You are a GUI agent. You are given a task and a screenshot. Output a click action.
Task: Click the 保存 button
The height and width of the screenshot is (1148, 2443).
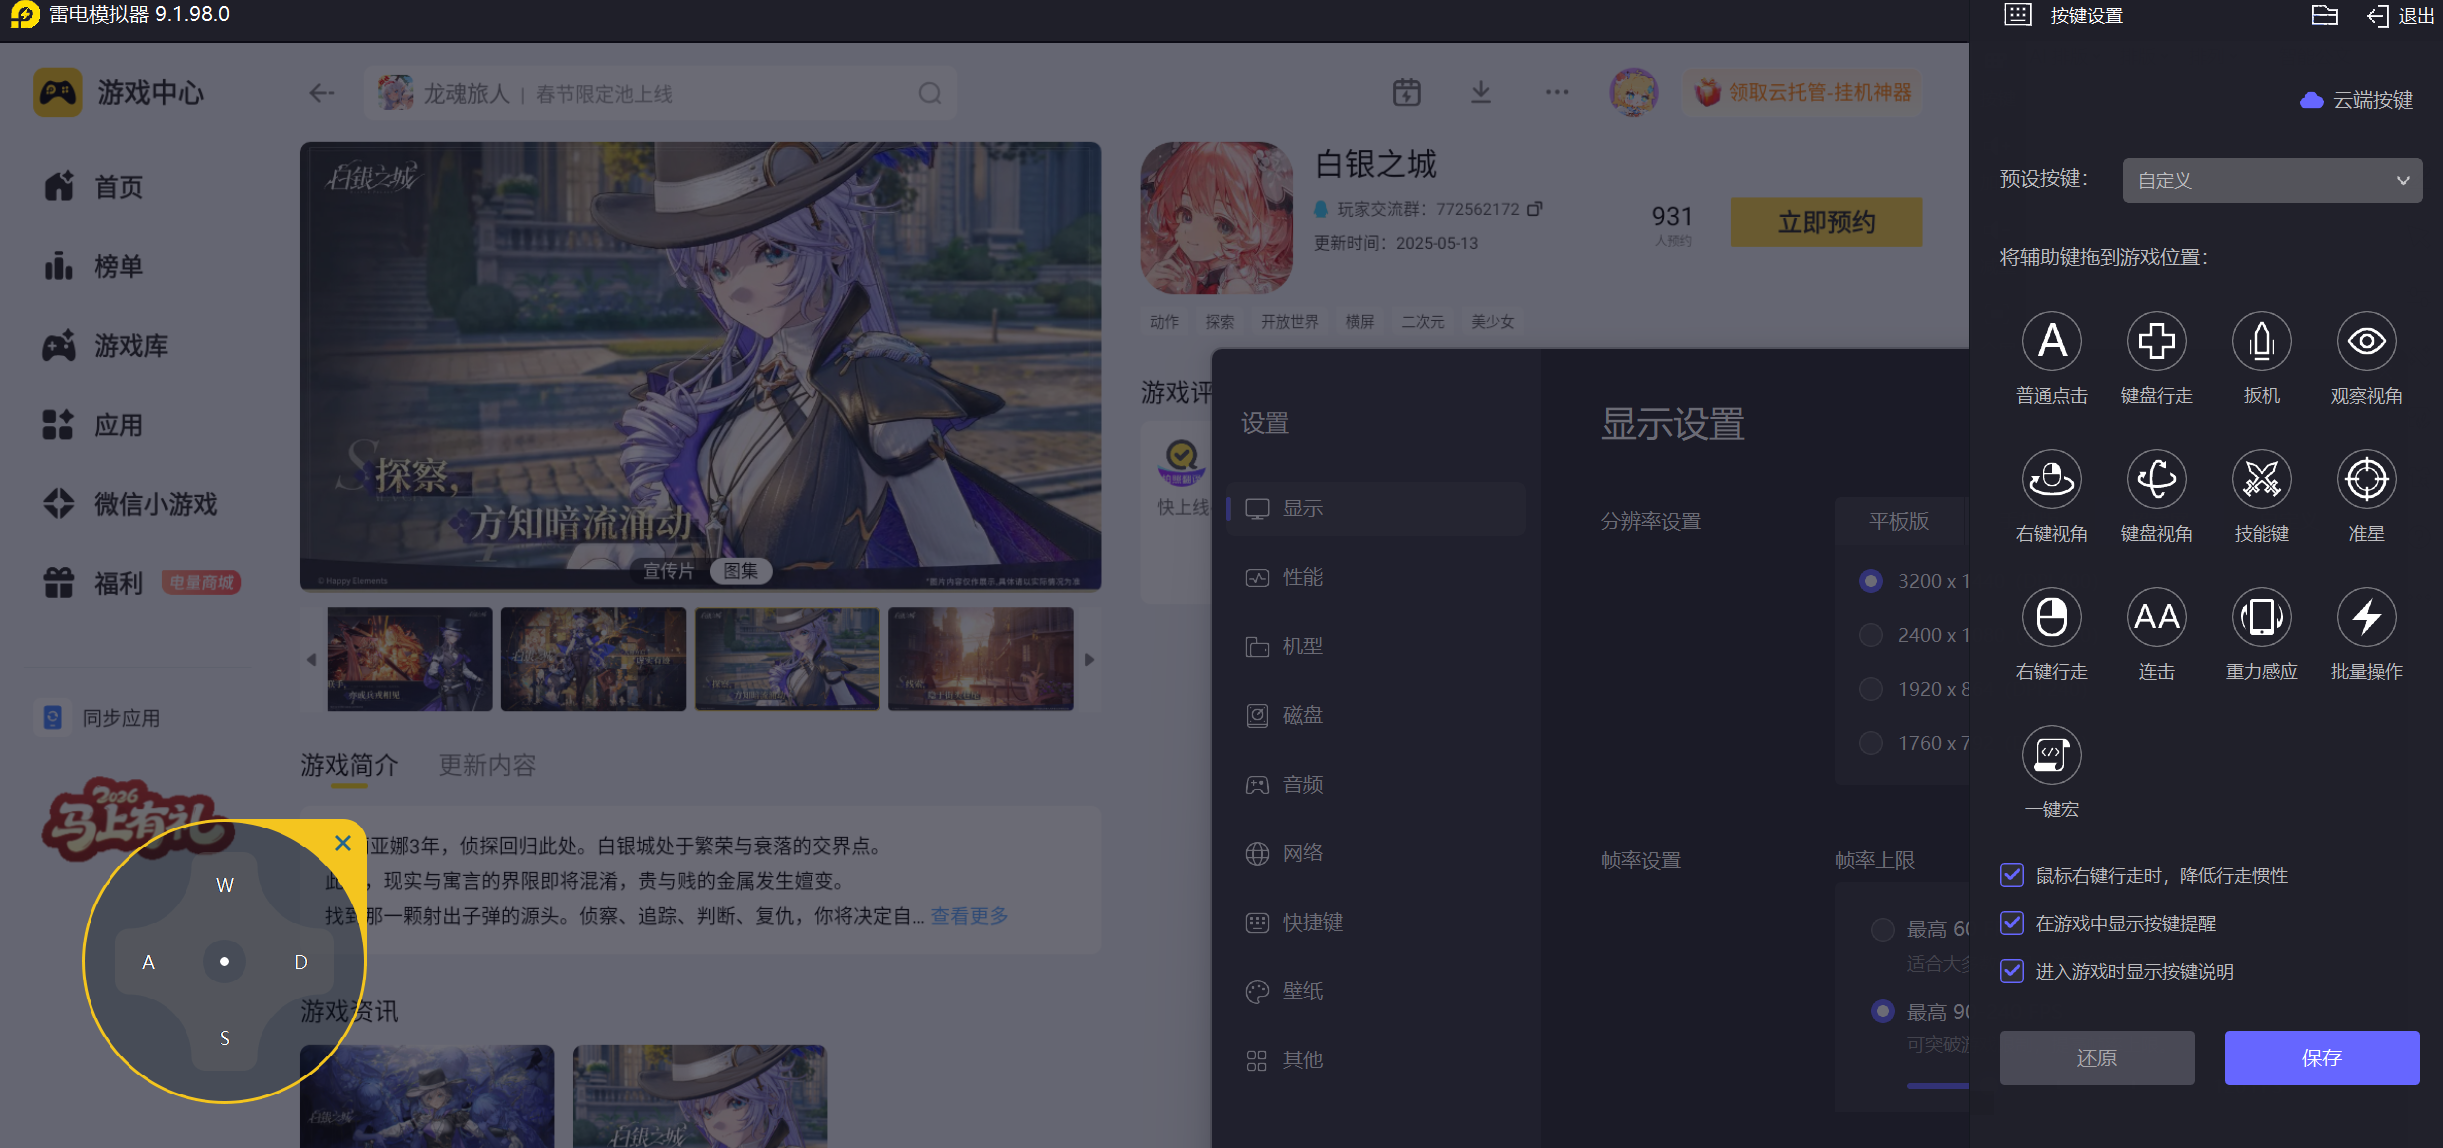2321,1058
